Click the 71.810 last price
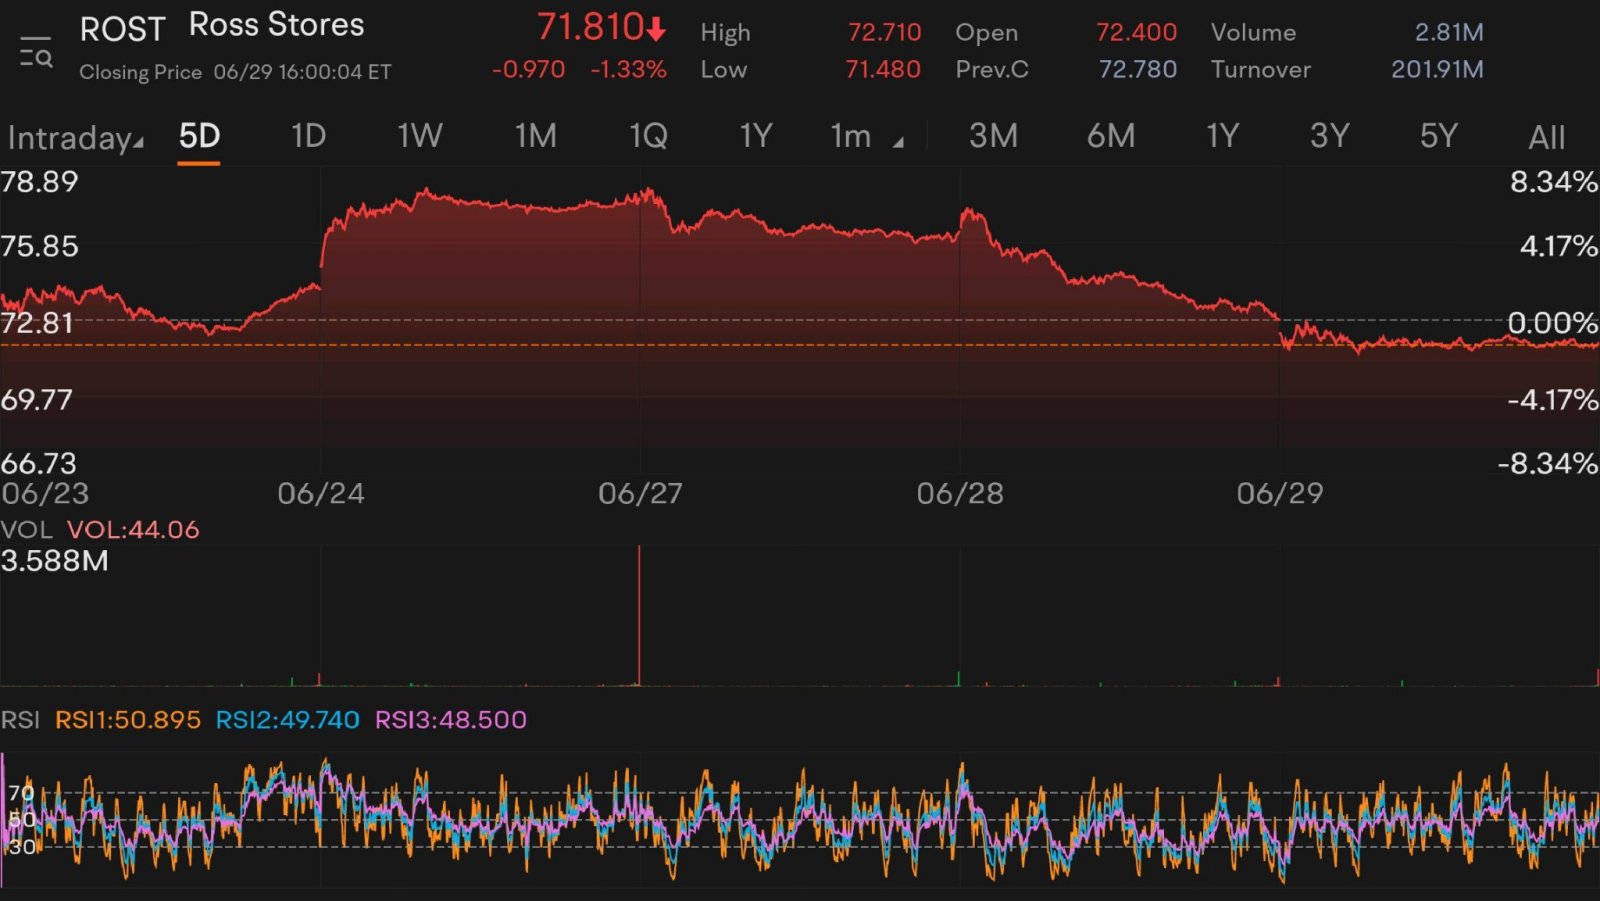The image size is (1600, 901). pyautogui.click(x=590, y=28)
